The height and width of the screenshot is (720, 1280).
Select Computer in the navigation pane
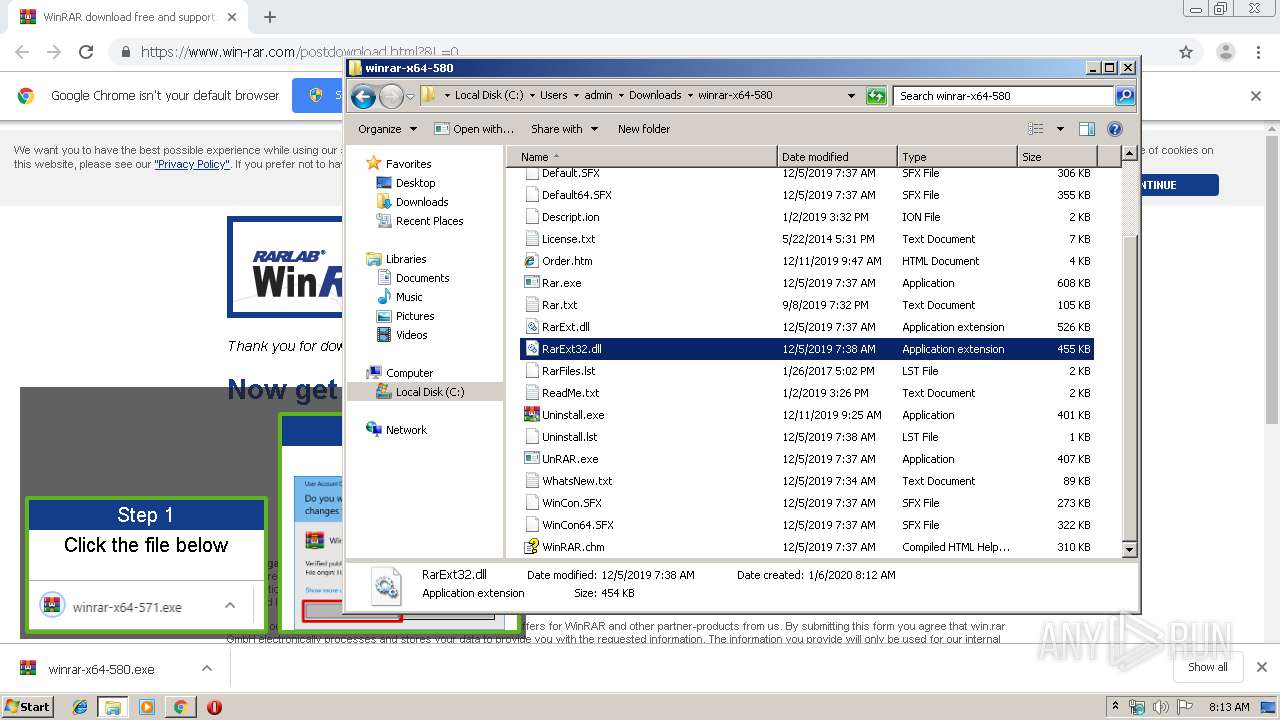tap(409, 373)
